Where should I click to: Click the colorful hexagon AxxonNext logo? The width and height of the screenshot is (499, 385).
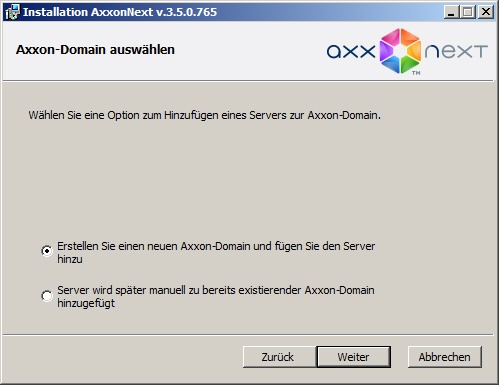tap(400, 51)
